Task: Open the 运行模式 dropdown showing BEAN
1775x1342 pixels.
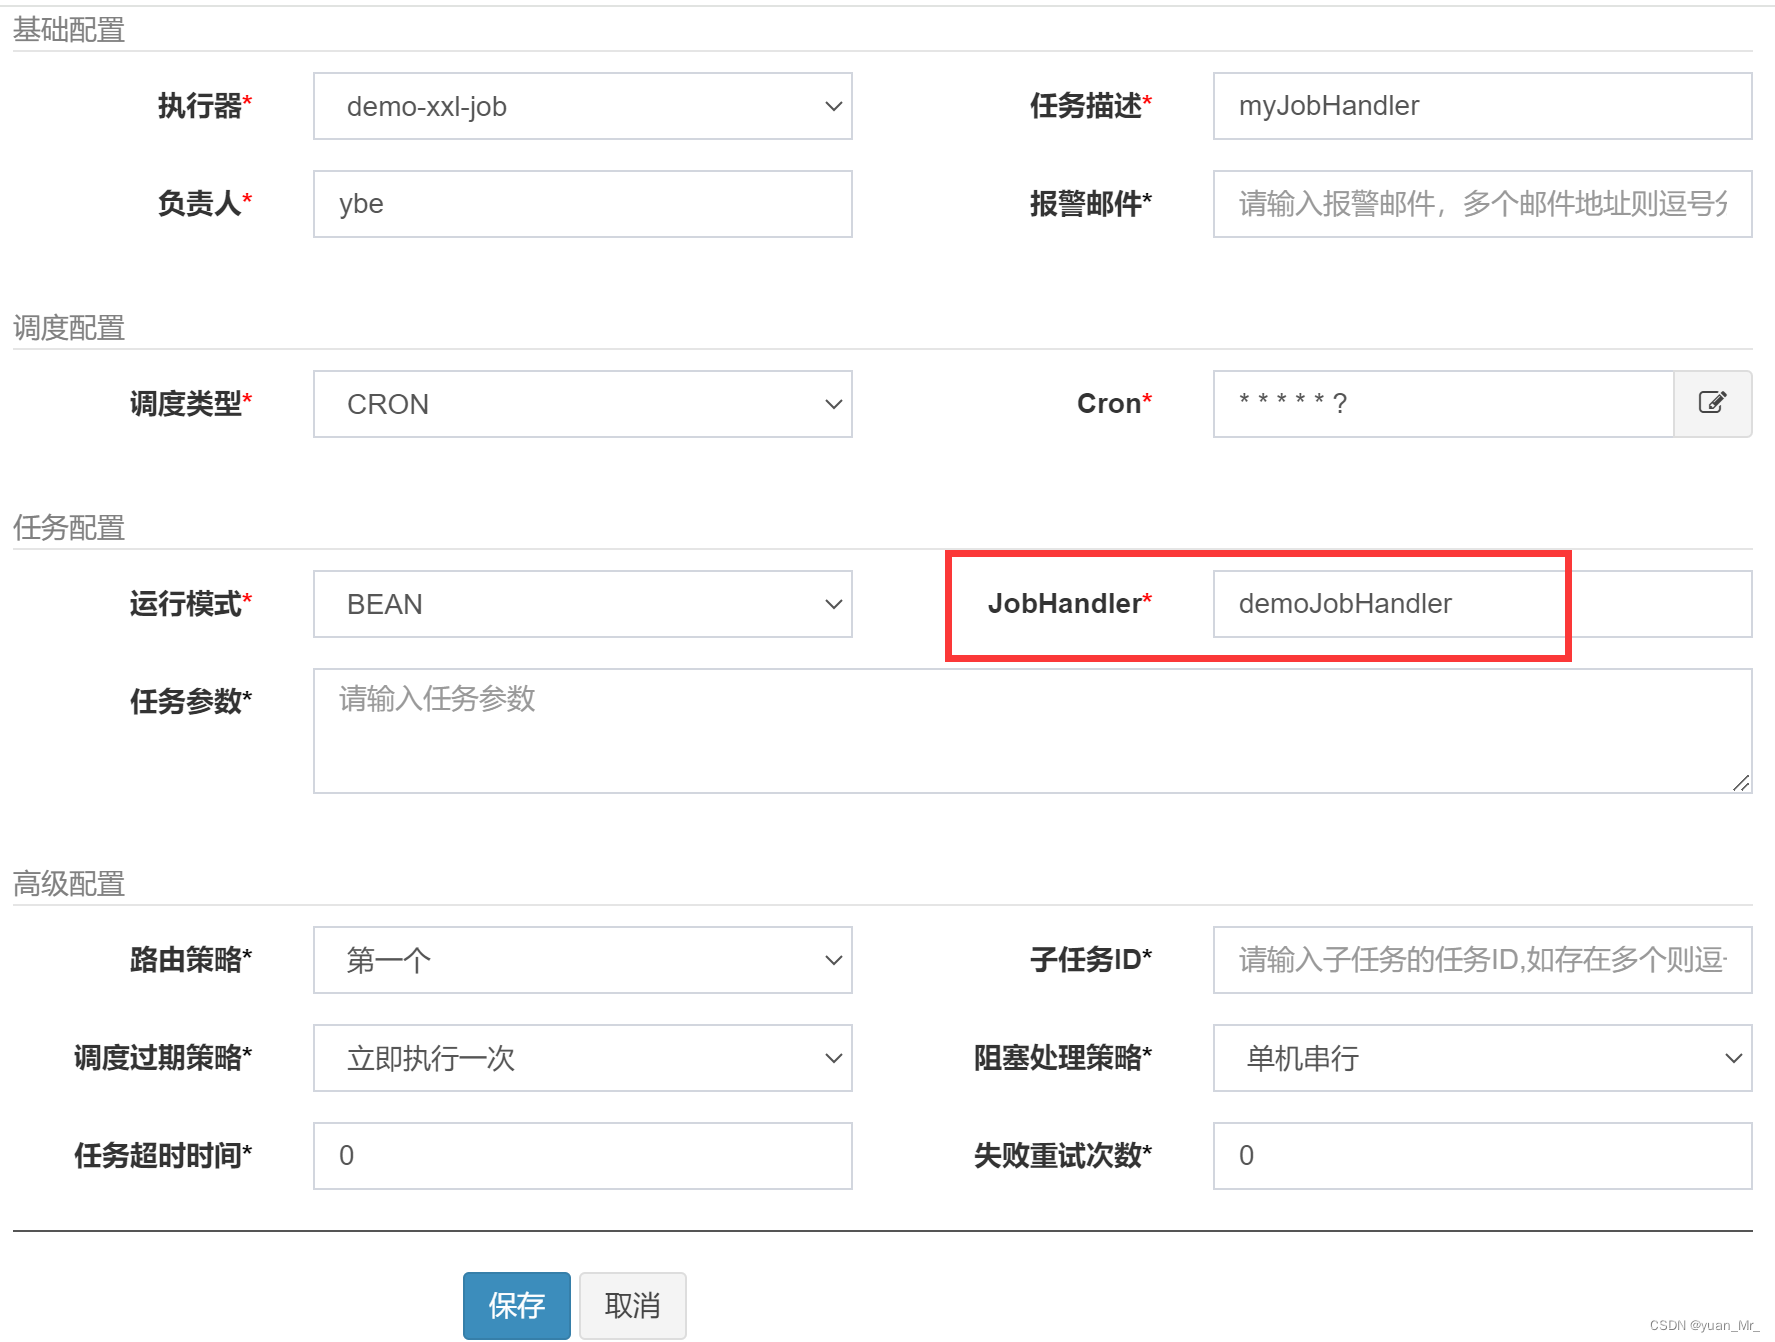Action: coord(582,604)
